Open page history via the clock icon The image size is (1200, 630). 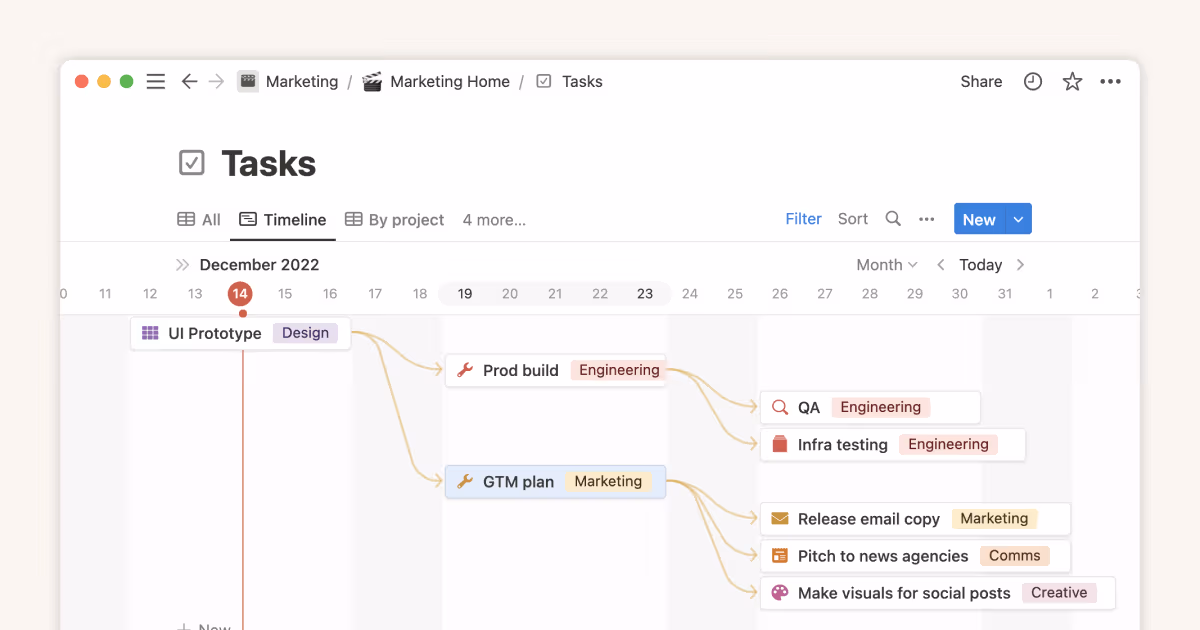click(x=1032, y=81)
